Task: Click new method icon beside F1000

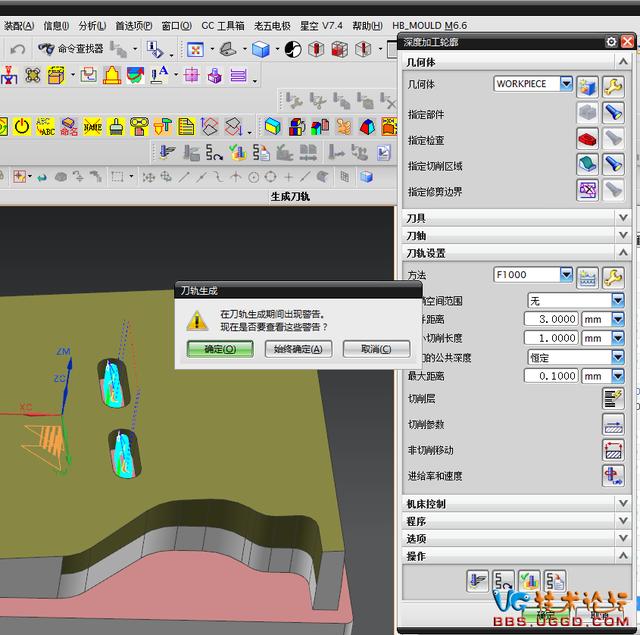Action: click(x=587, y=278)
